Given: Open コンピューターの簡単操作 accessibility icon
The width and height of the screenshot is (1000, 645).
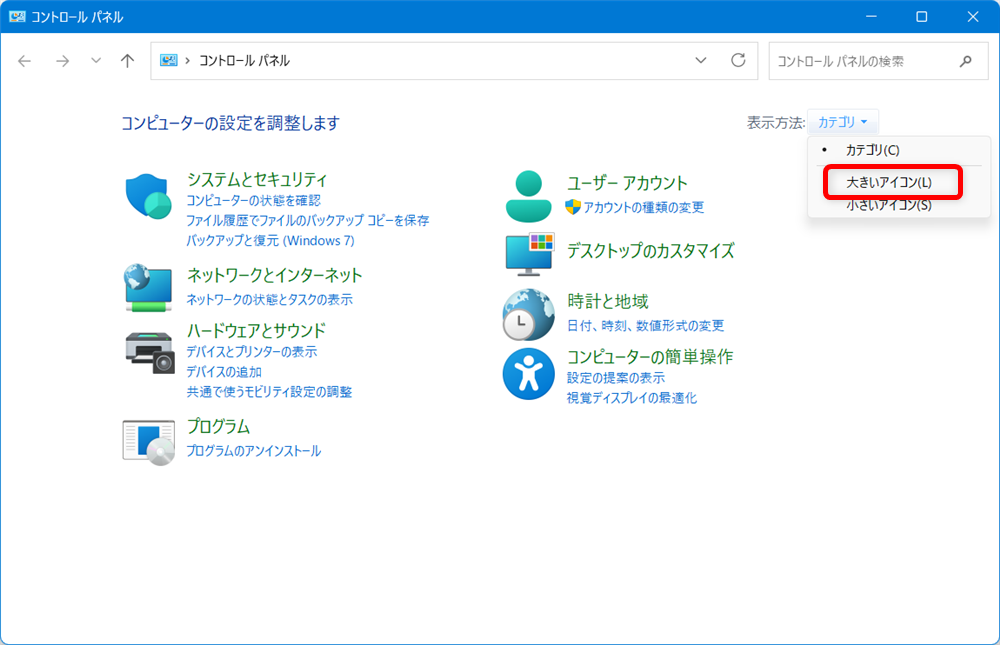Looking at the screenshot, I should 528,373.
